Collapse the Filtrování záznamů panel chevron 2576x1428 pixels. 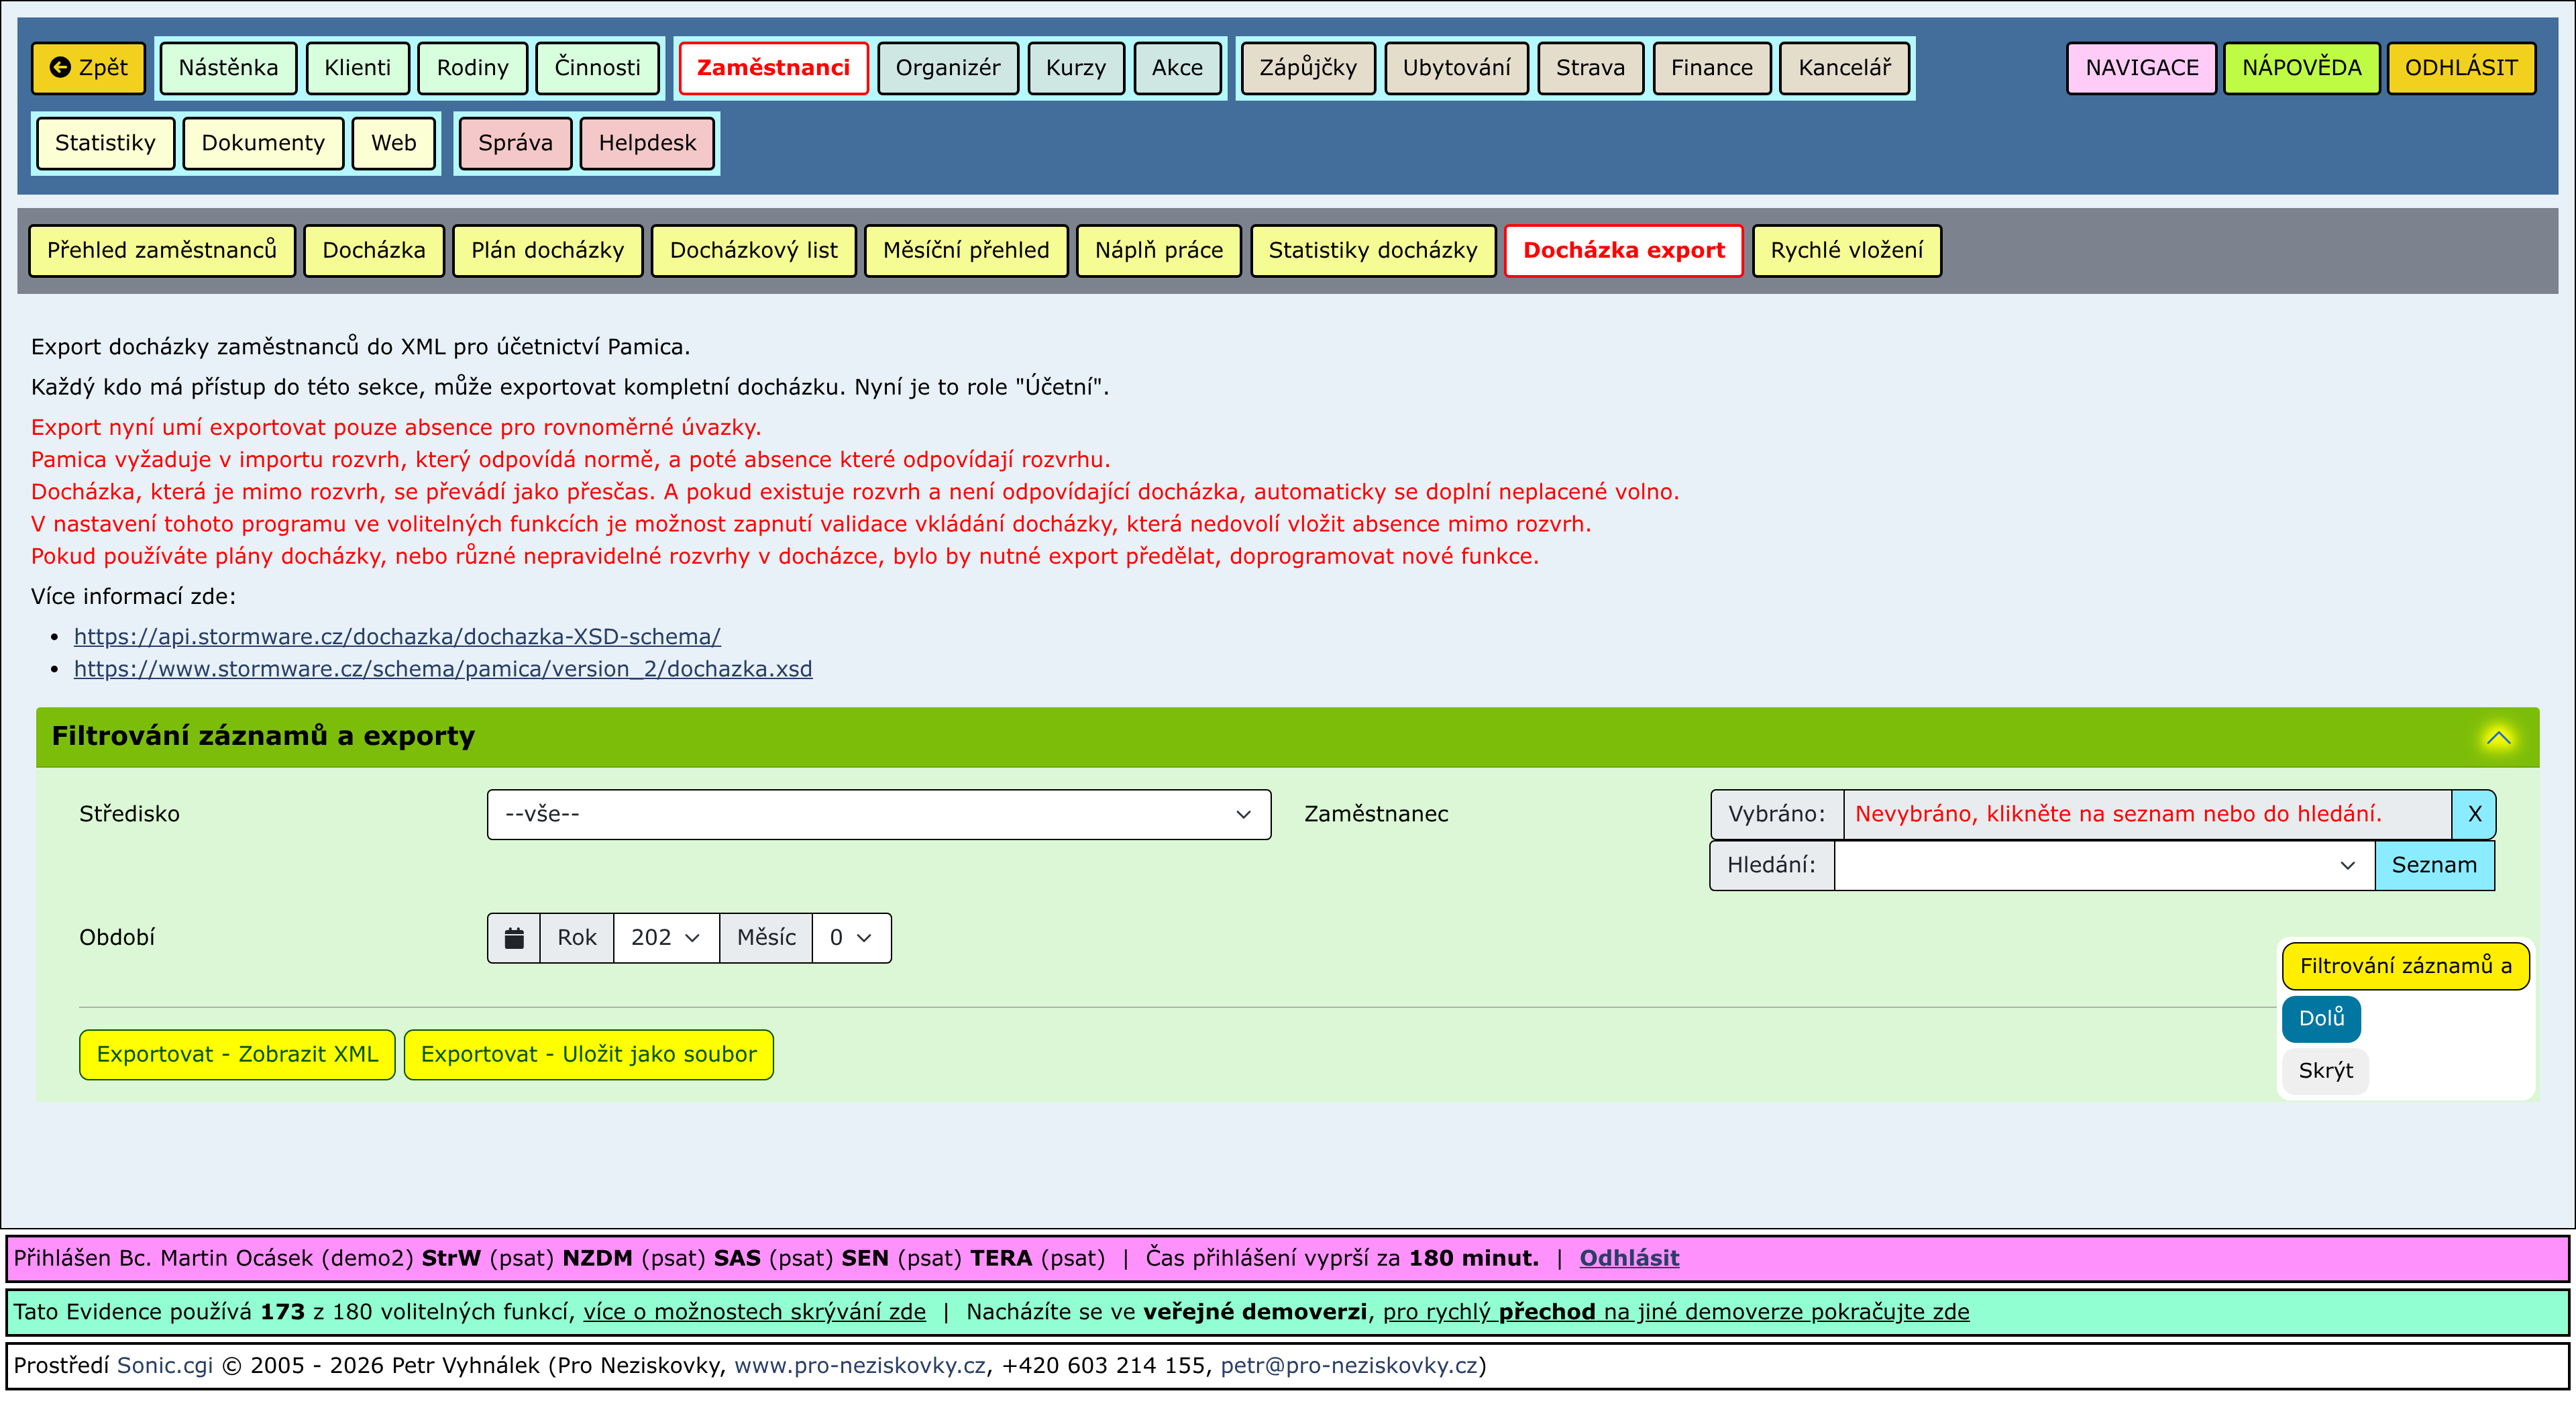pos(2498,738)
